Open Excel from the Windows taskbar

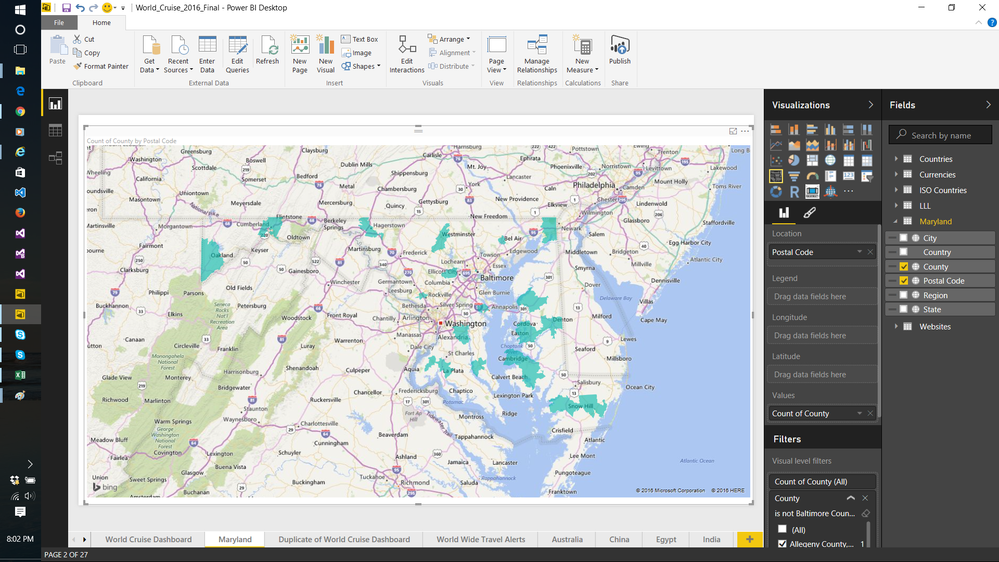pos(20,375)
